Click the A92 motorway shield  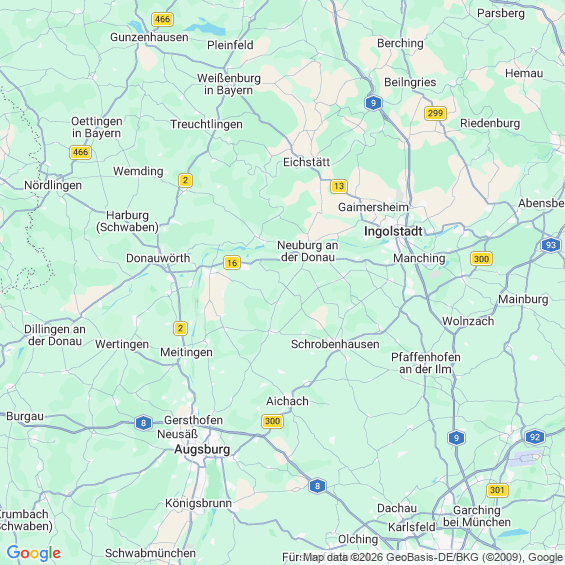click(535, 437)
